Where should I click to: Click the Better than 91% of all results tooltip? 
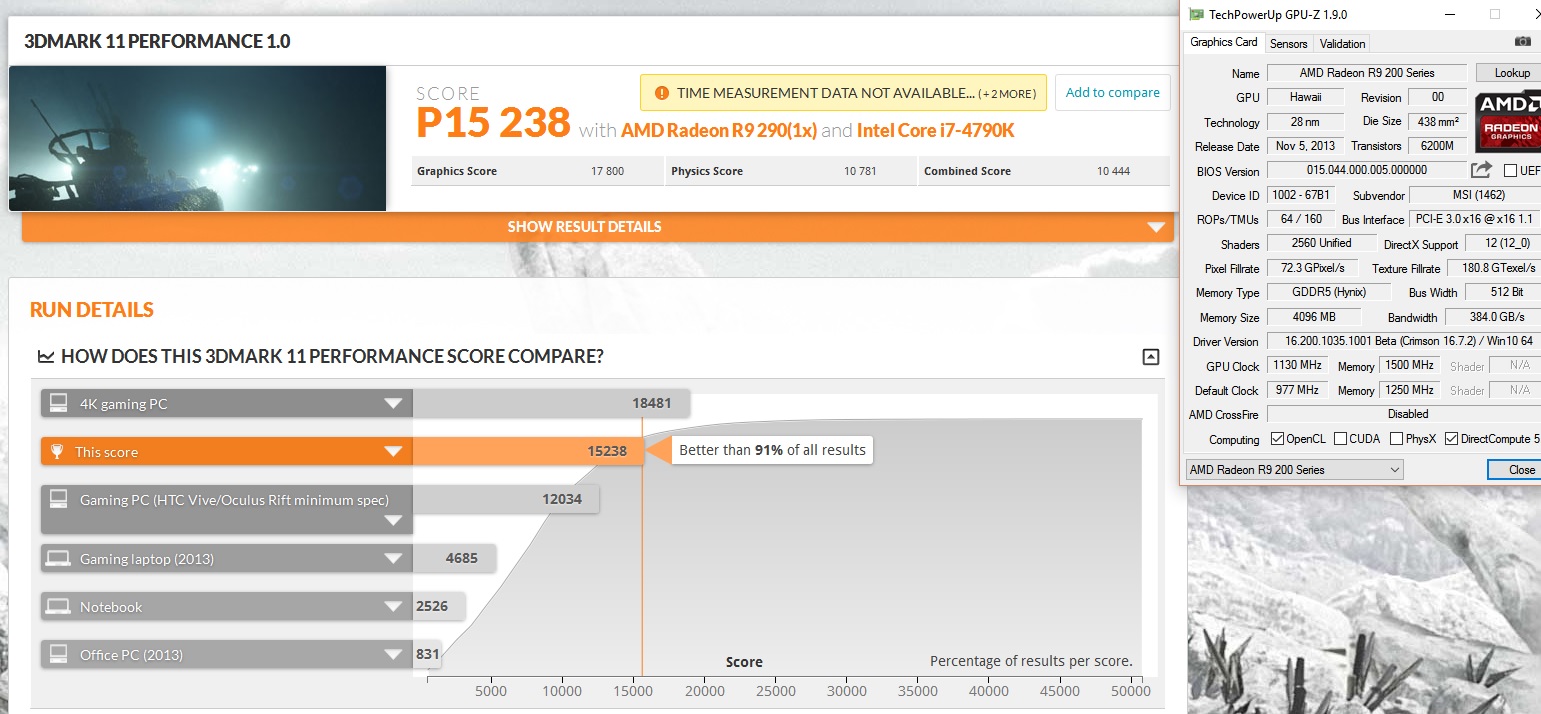[772, 451]
